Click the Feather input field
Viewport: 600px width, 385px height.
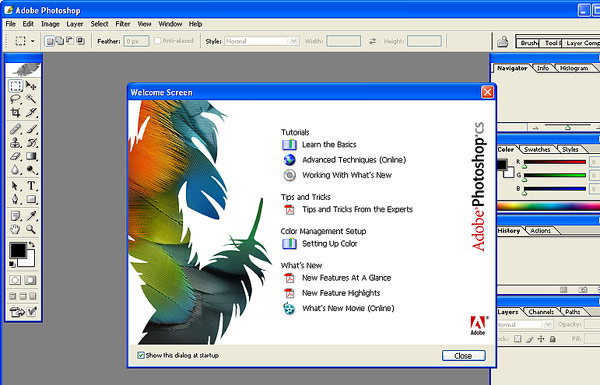136,41
